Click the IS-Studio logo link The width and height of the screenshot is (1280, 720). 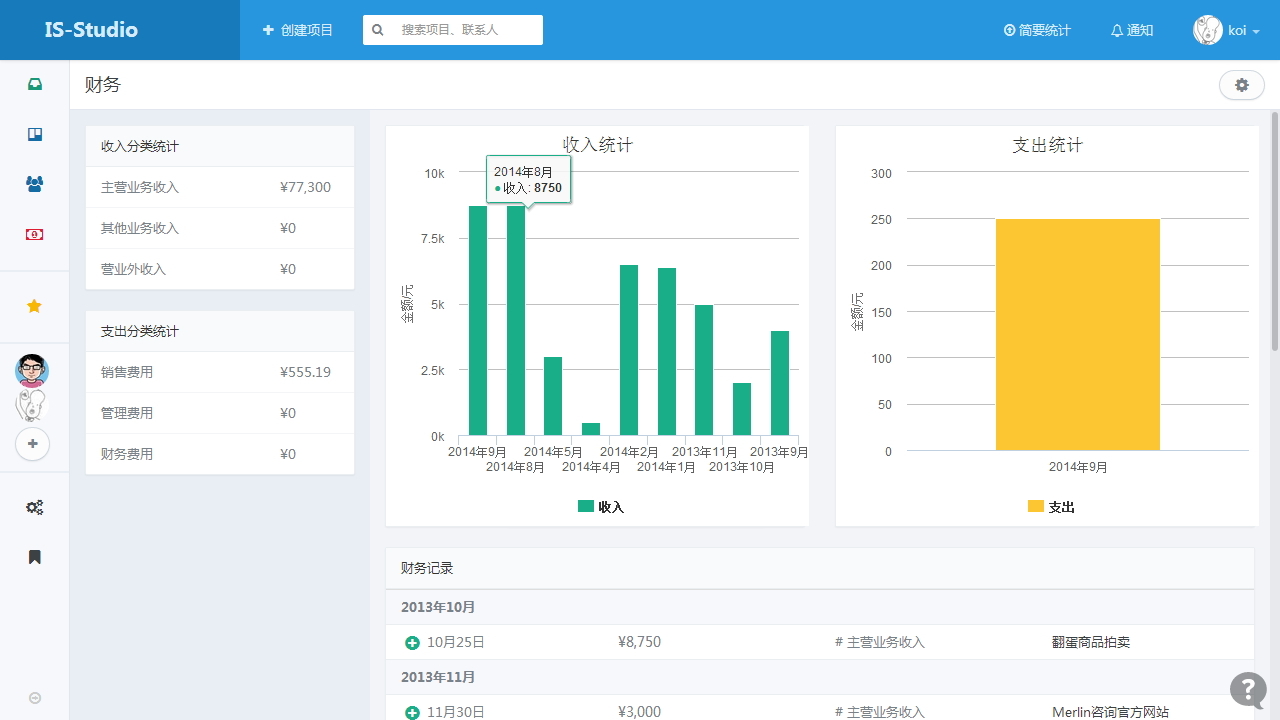pyautogui.click(x=91, y=30)
